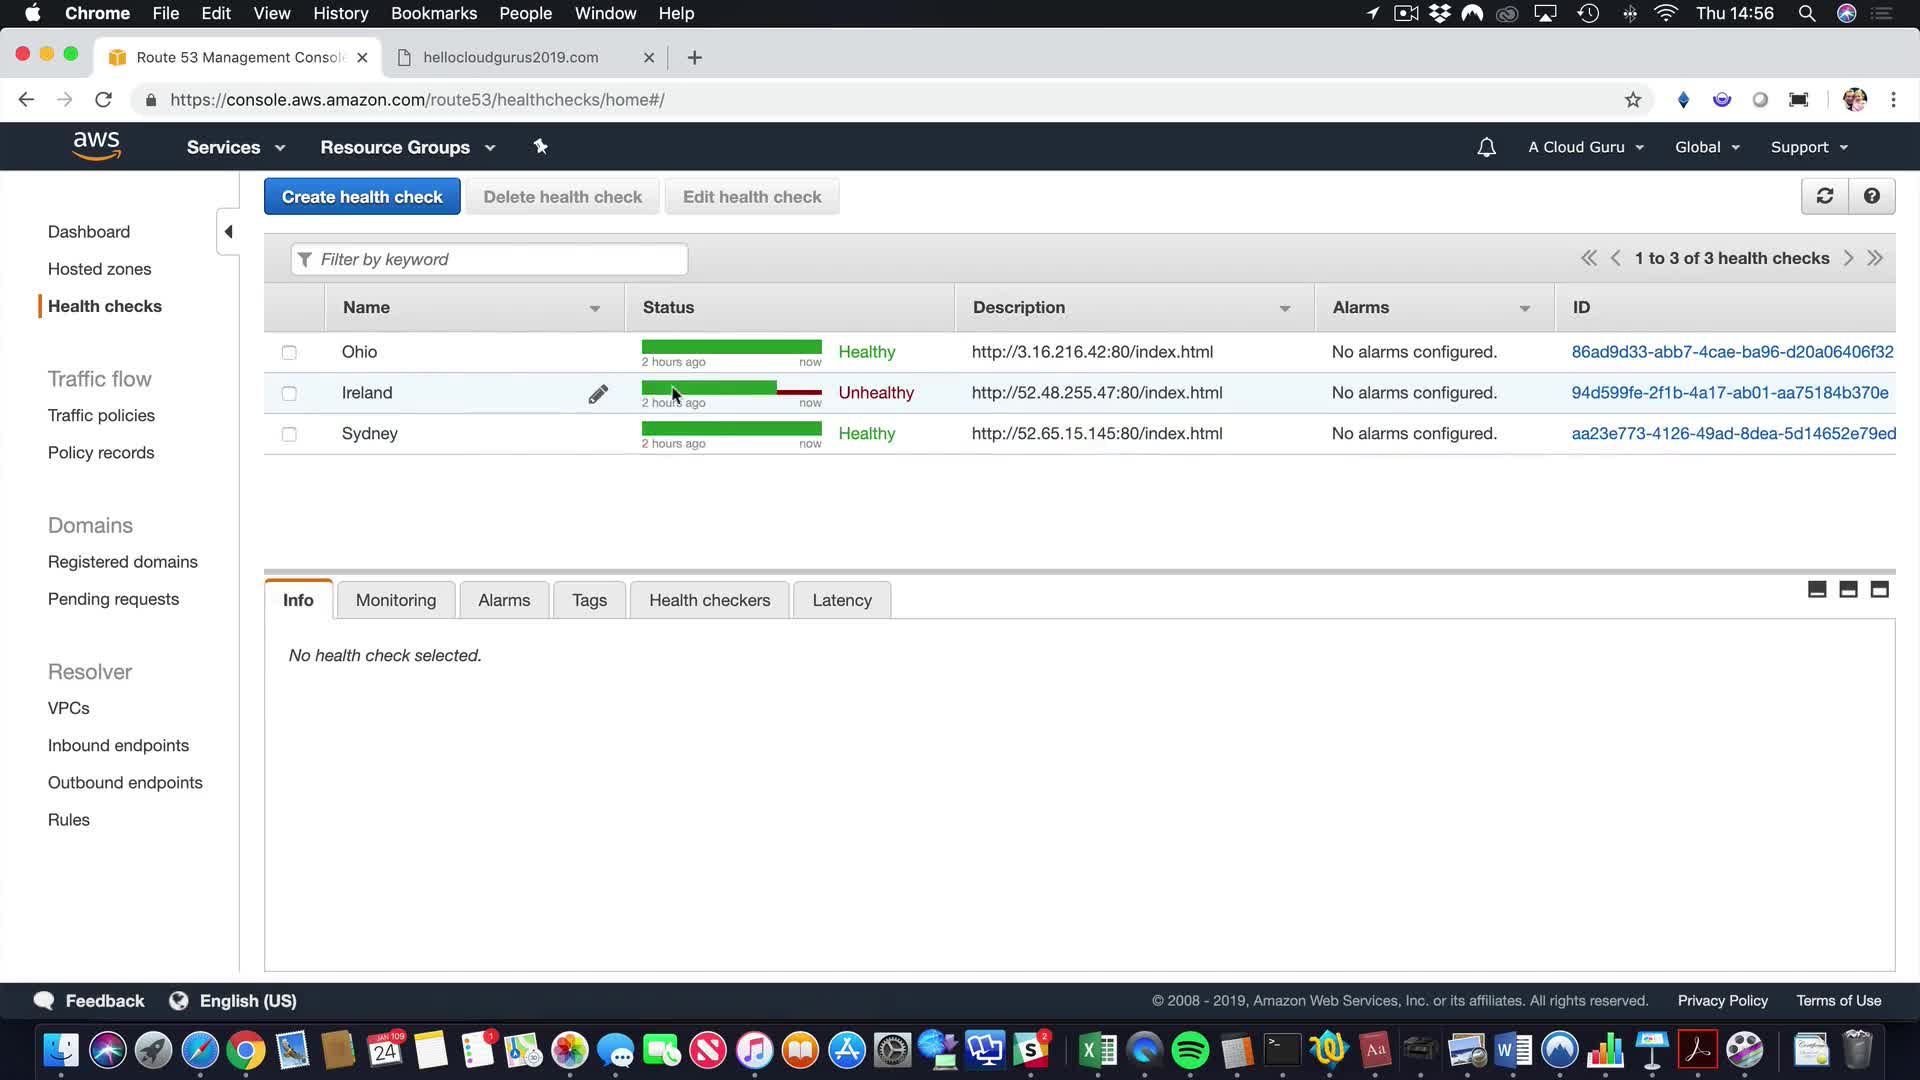This screenshot has height=1080, width=1920.
Task: Collapse the left navigation panel arrow
Action: (x=228, y=232)
